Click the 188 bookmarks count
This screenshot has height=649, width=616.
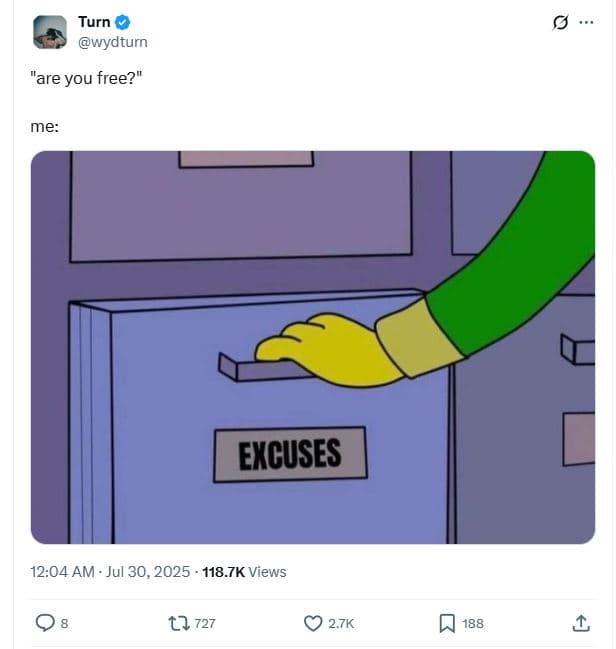[473, 623]
